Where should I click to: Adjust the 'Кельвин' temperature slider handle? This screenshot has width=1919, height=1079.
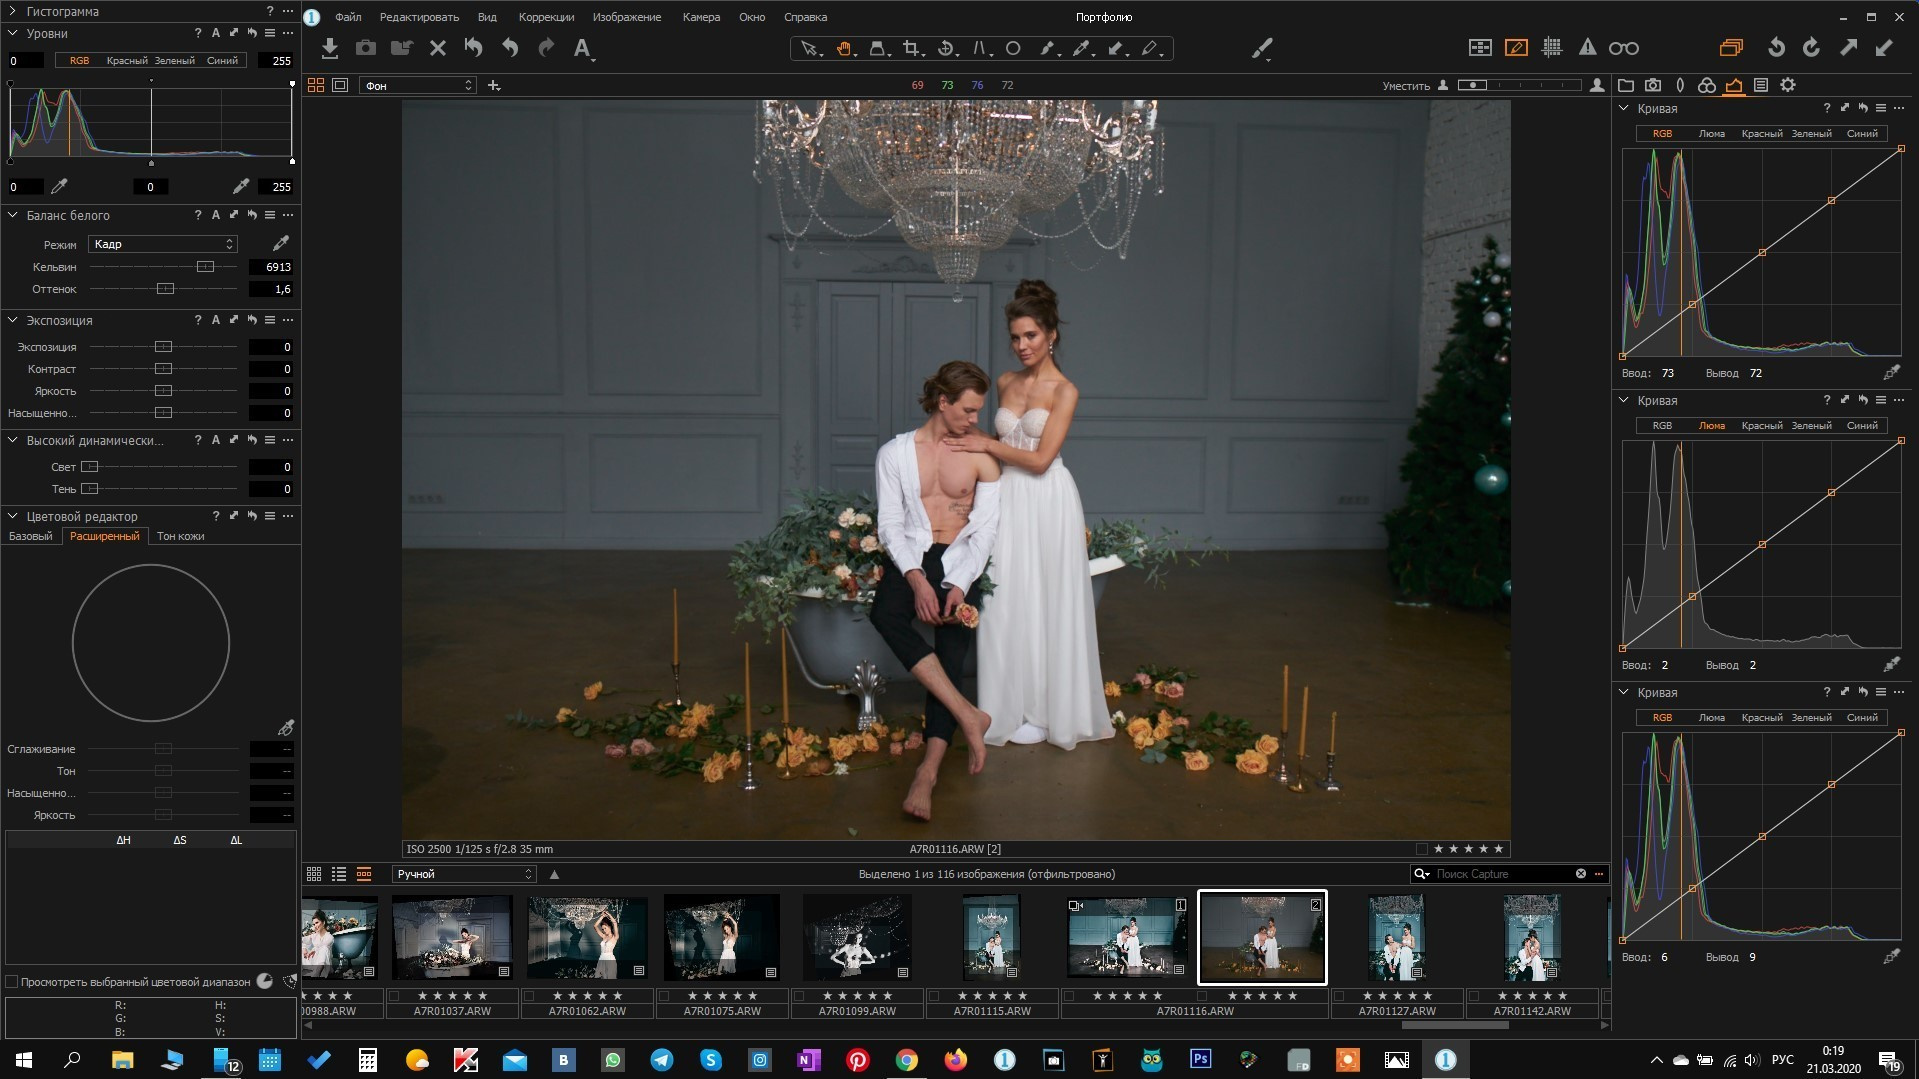coord(205,267)
